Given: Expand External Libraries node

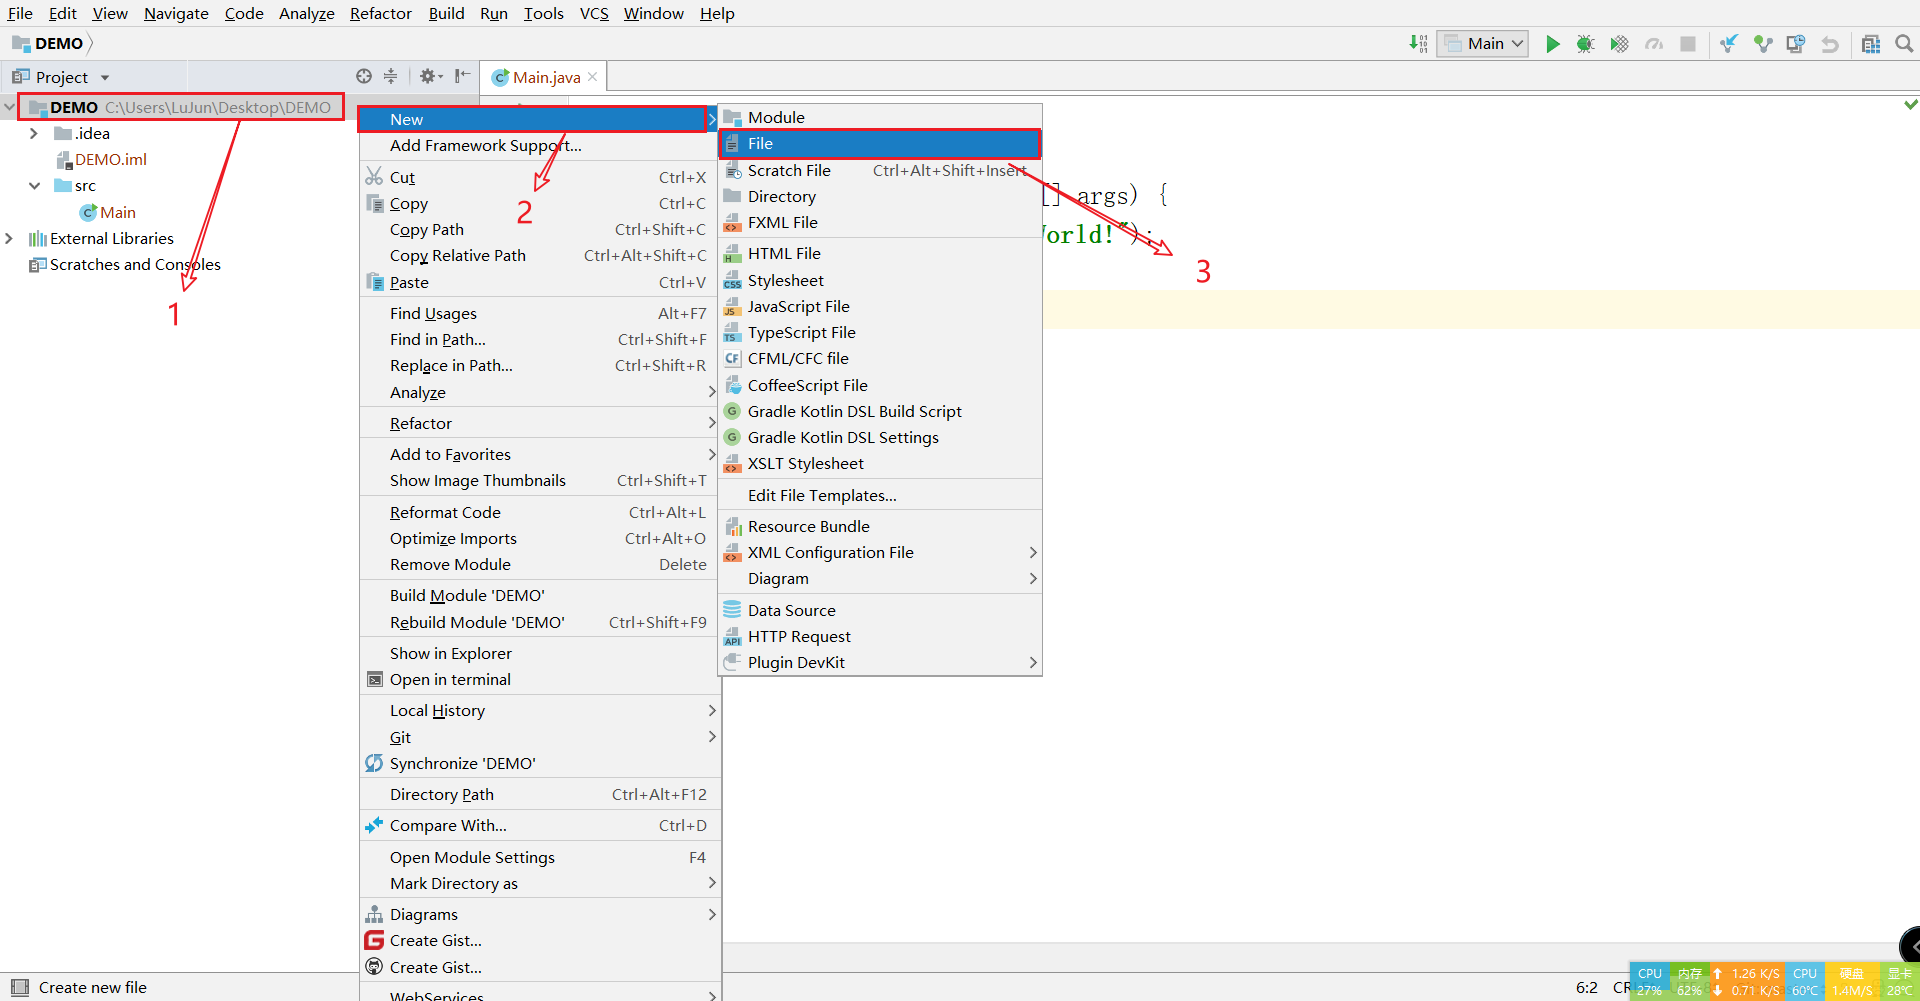Looking at the screenshot, I should coord(9,238).
